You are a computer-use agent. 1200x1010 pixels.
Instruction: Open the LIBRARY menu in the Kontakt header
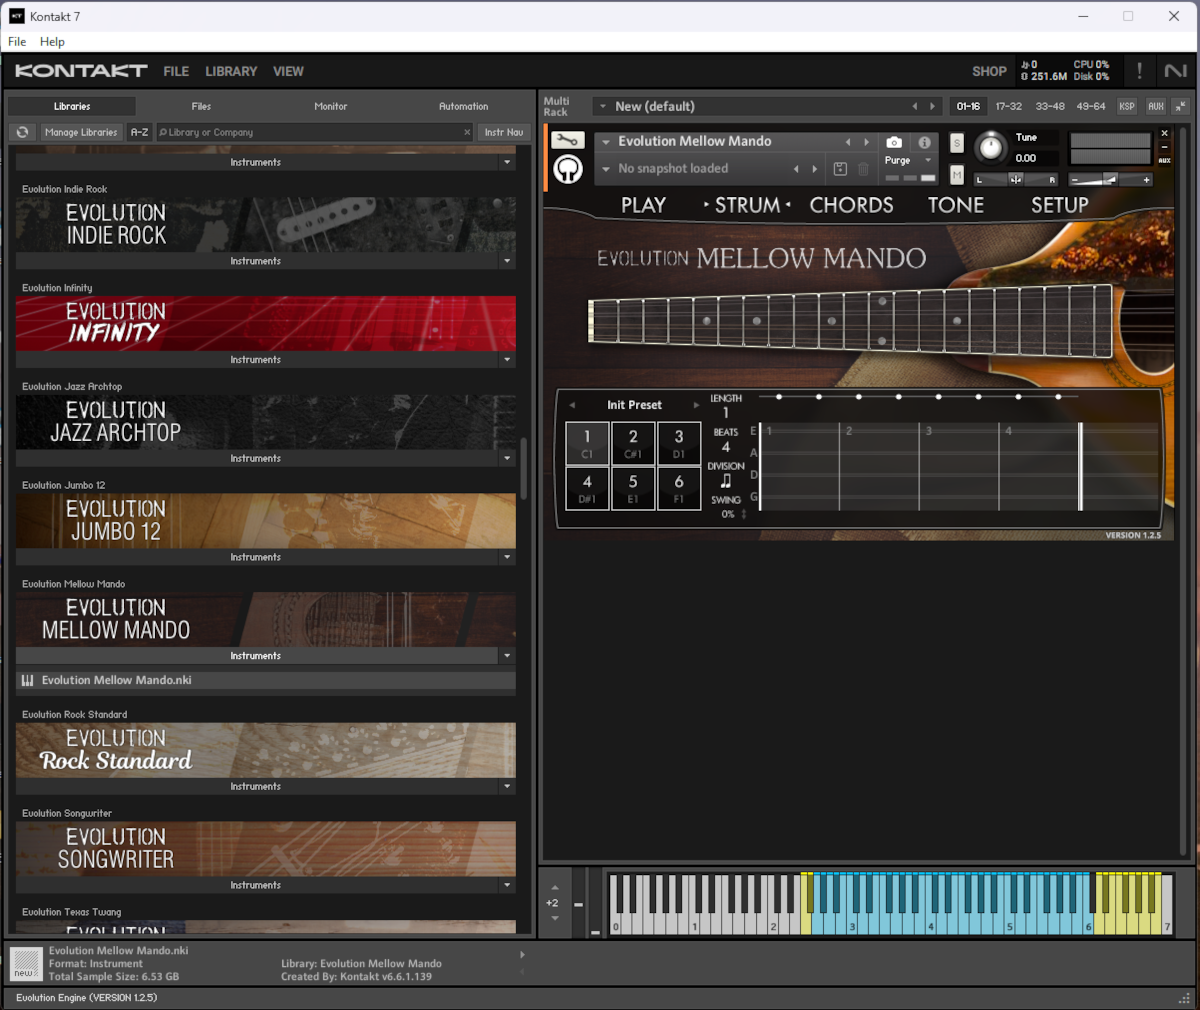(231, 71)
